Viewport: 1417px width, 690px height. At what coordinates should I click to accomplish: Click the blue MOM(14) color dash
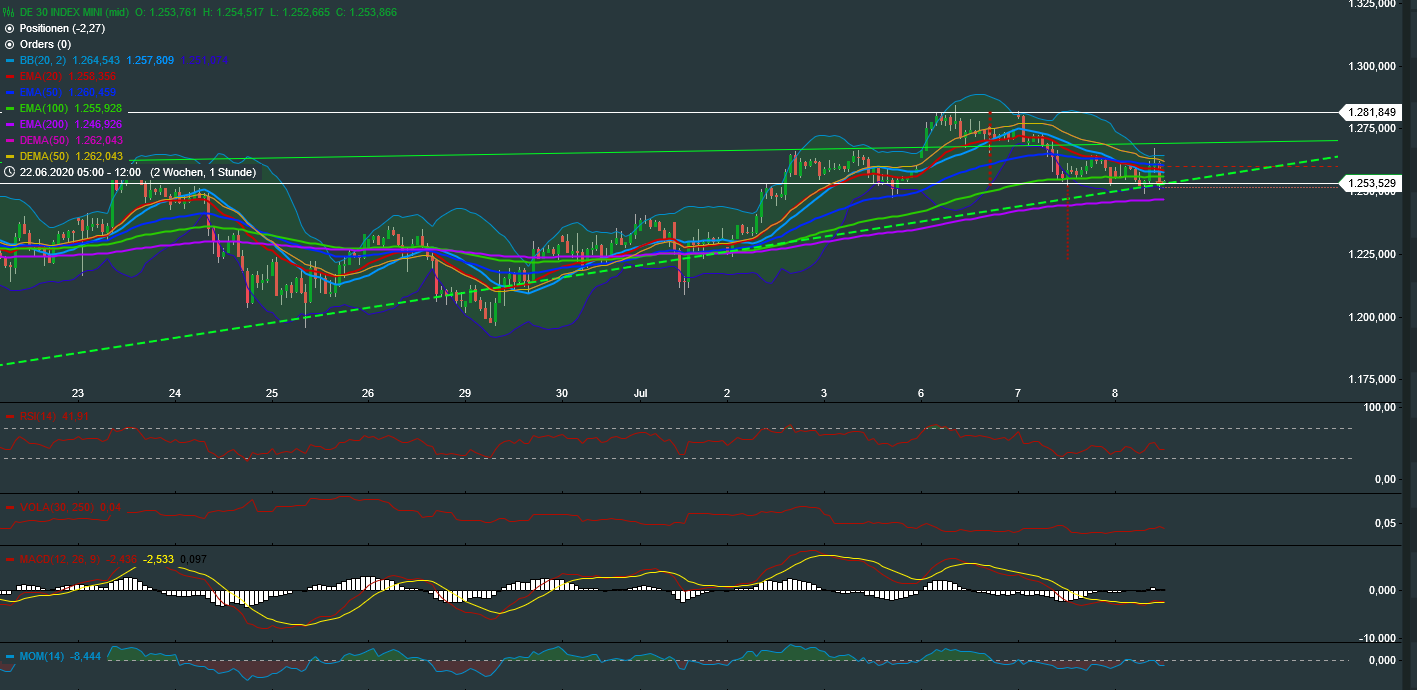pos(9,657)
